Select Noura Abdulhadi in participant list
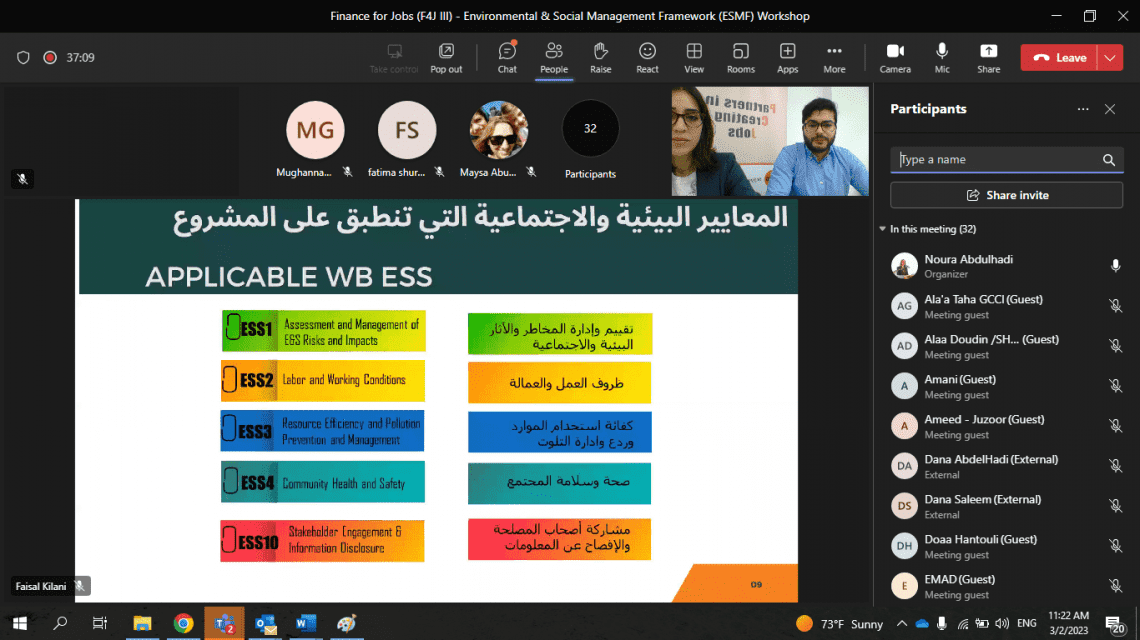1140x640 pixels. pos(968,259)
